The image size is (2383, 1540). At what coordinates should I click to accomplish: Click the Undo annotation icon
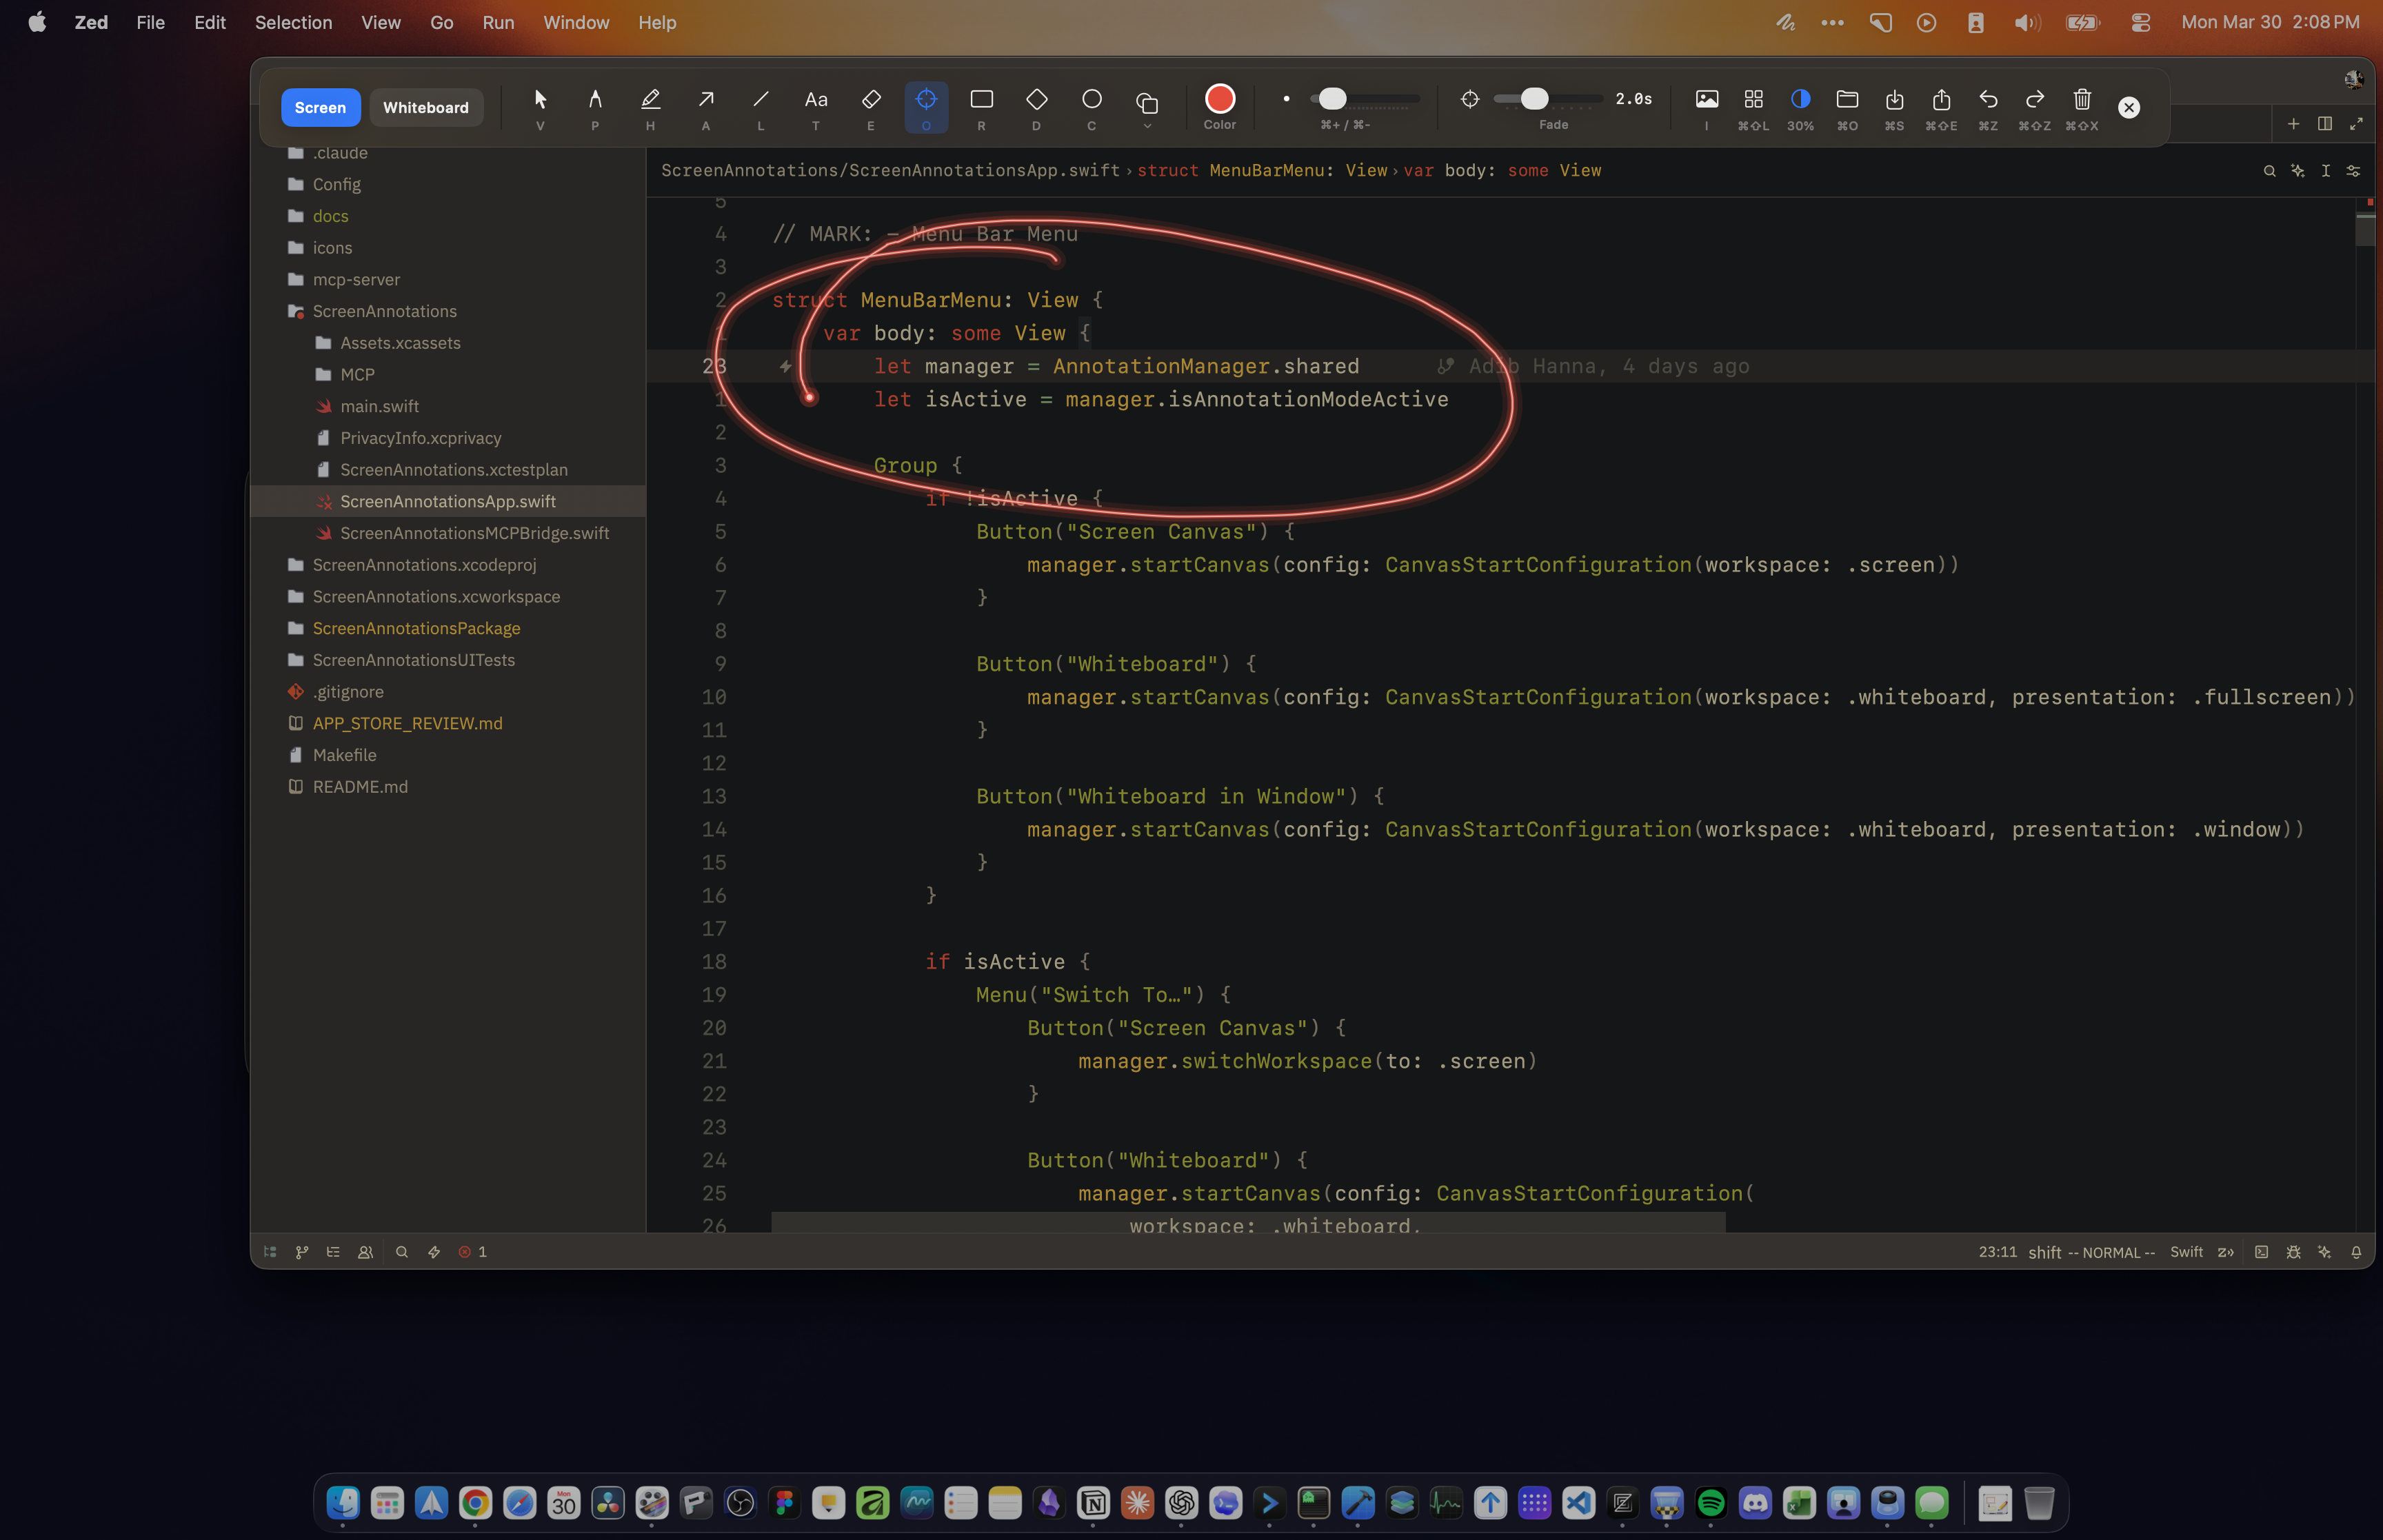[x=1988, y=100]
